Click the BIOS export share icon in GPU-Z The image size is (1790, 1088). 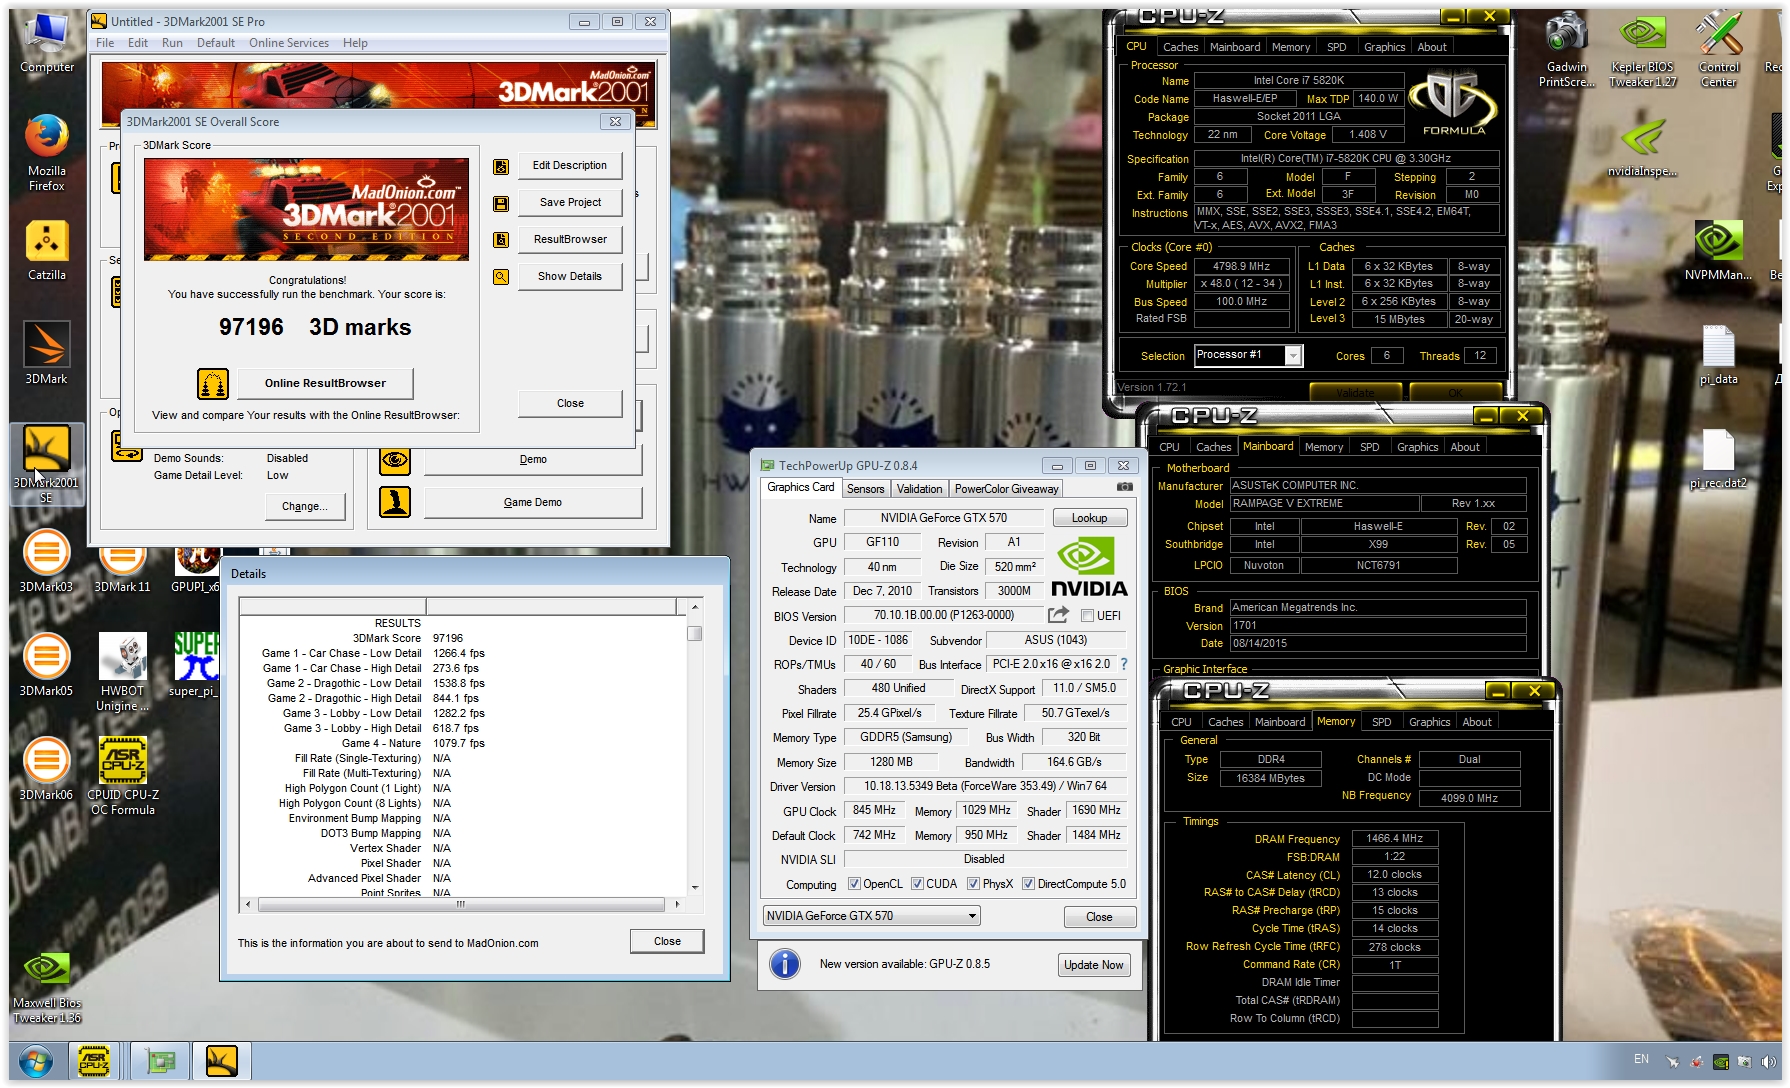pyautogui.click(x=1058, y=615)
